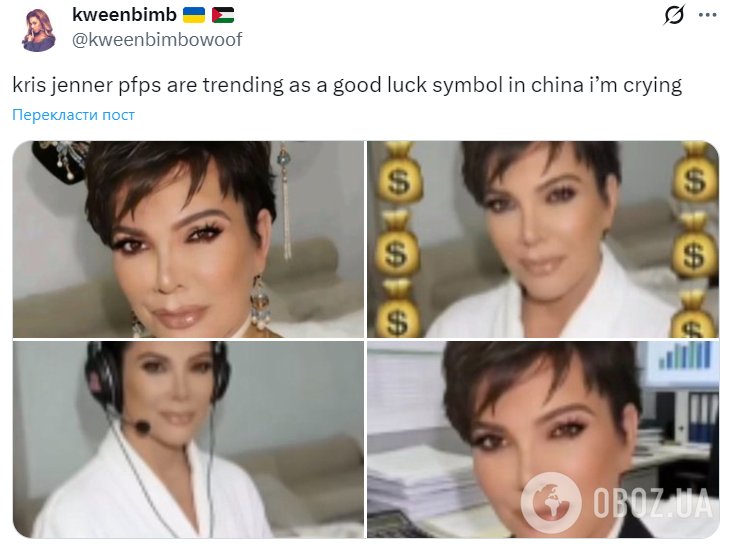Click the headset microphone in photo
This screenshot has width=731, height=549.
pyautogui.click(x=141, y=425)
